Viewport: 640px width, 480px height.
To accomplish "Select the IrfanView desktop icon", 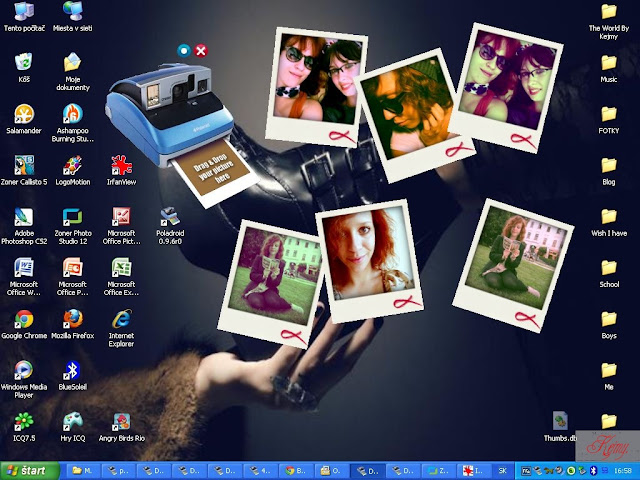I will pyautogui.click(x=121, y=171).
